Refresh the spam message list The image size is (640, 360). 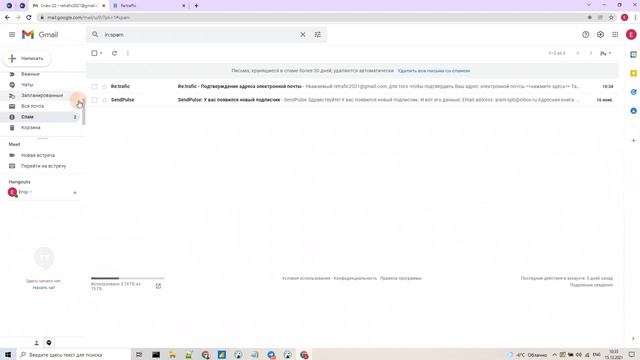[114, 53]
